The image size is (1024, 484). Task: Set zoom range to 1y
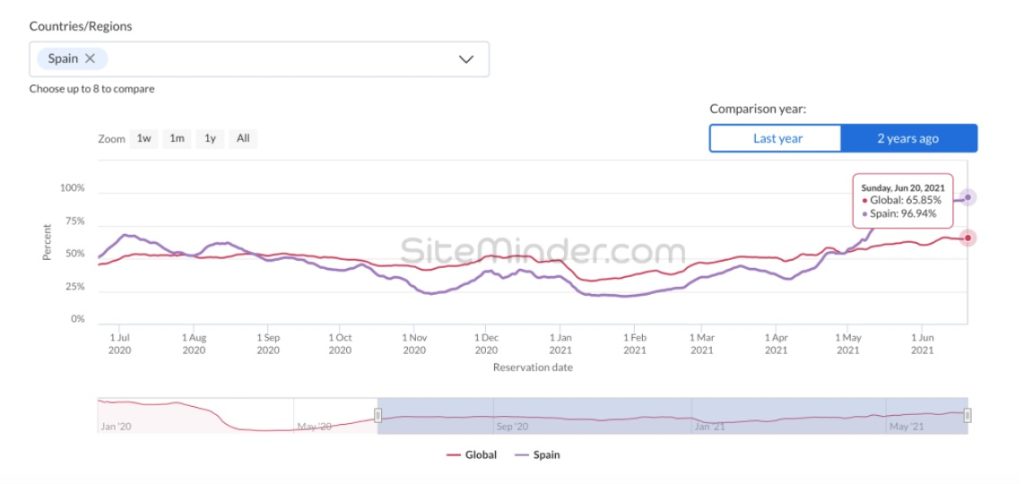click(x=210, y=139)
